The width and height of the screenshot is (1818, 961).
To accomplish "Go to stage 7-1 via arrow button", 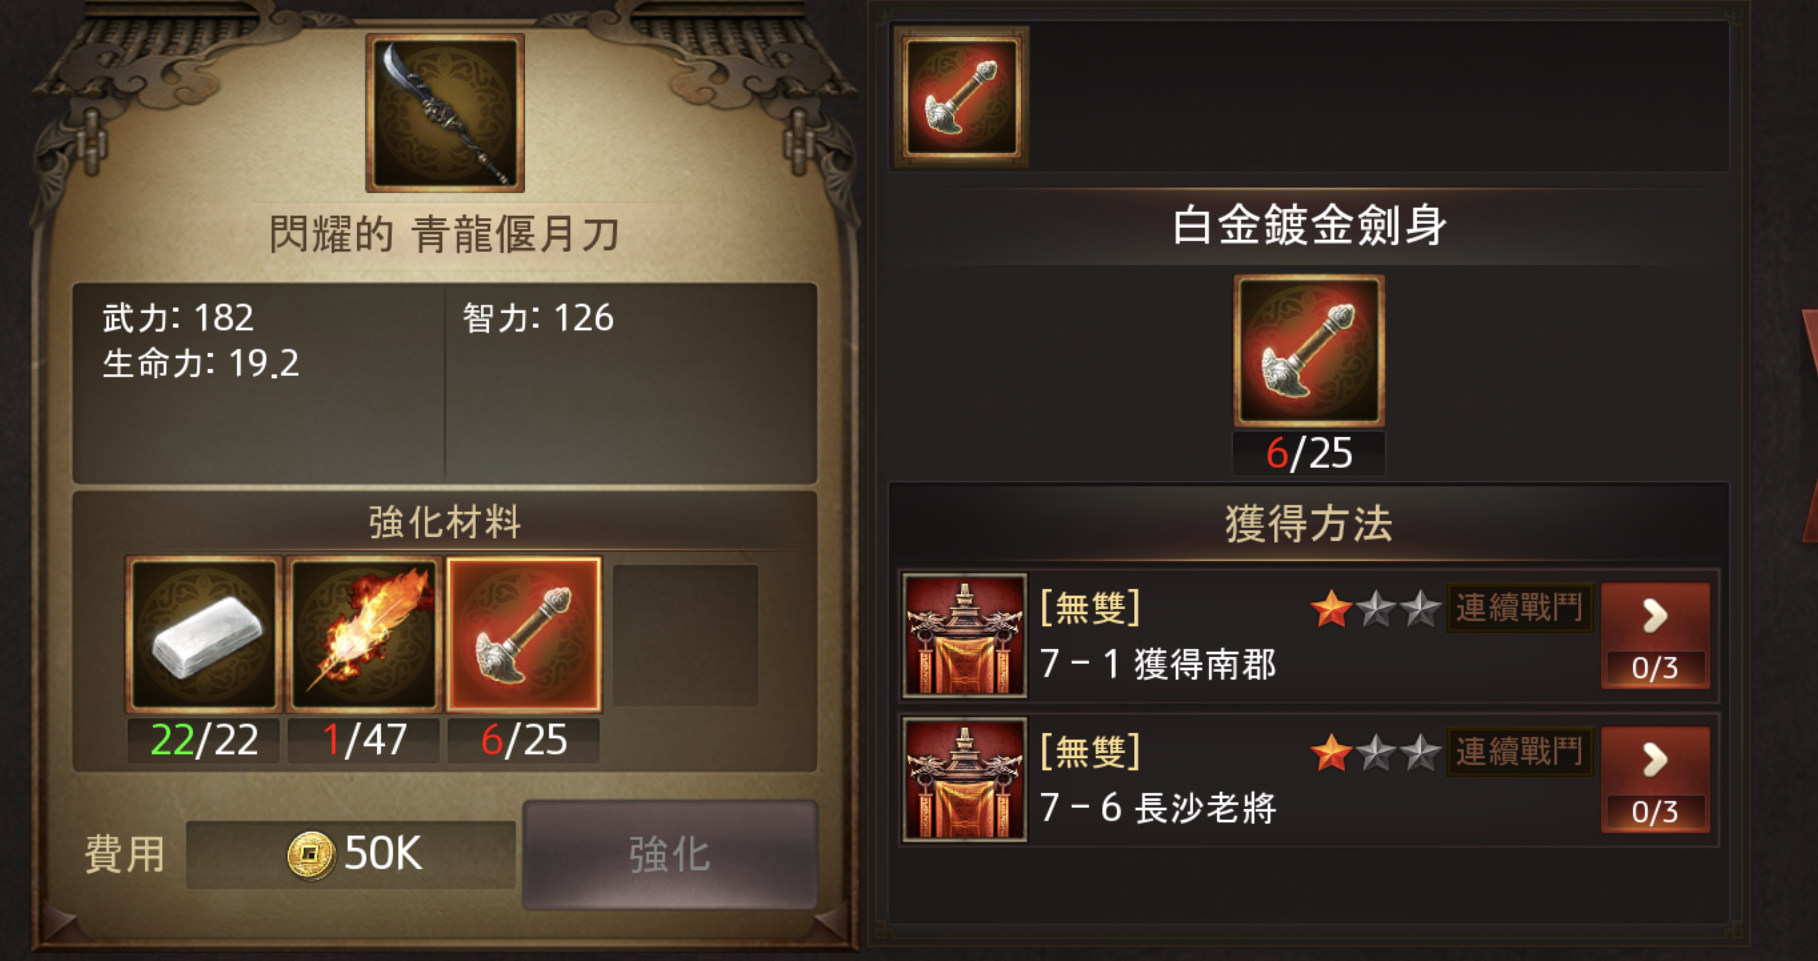I will [1655, 635].
